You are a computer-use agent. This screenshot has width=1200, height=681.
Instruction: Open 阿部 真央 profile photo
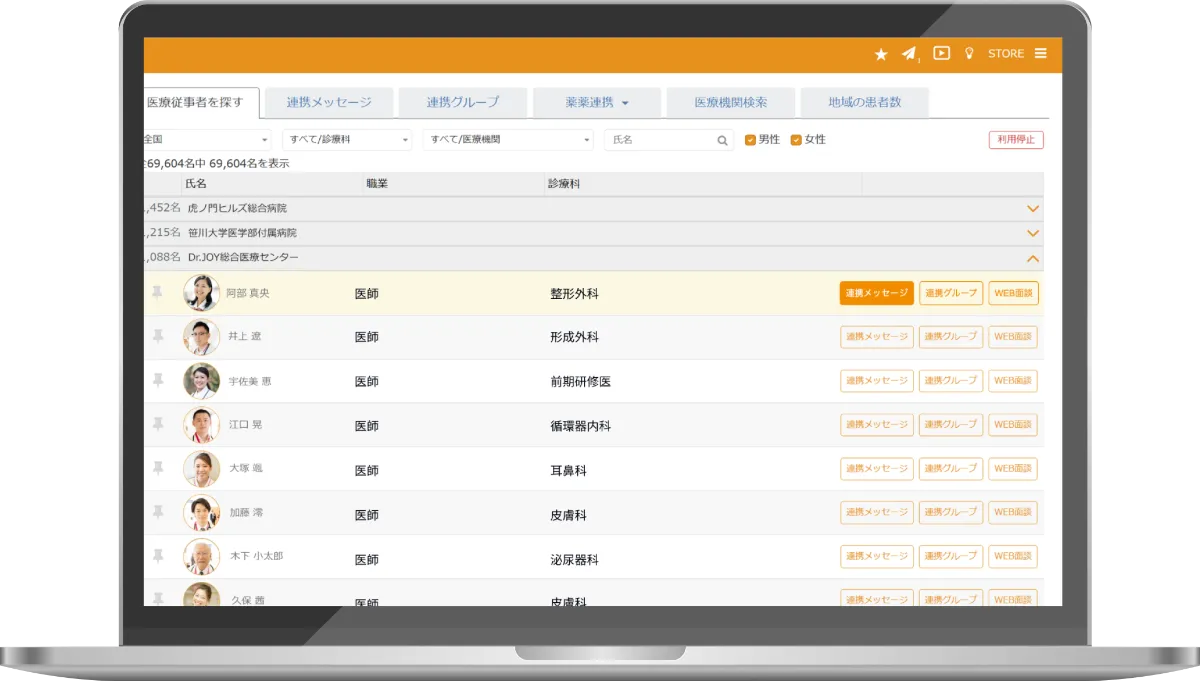coord(201,293)
